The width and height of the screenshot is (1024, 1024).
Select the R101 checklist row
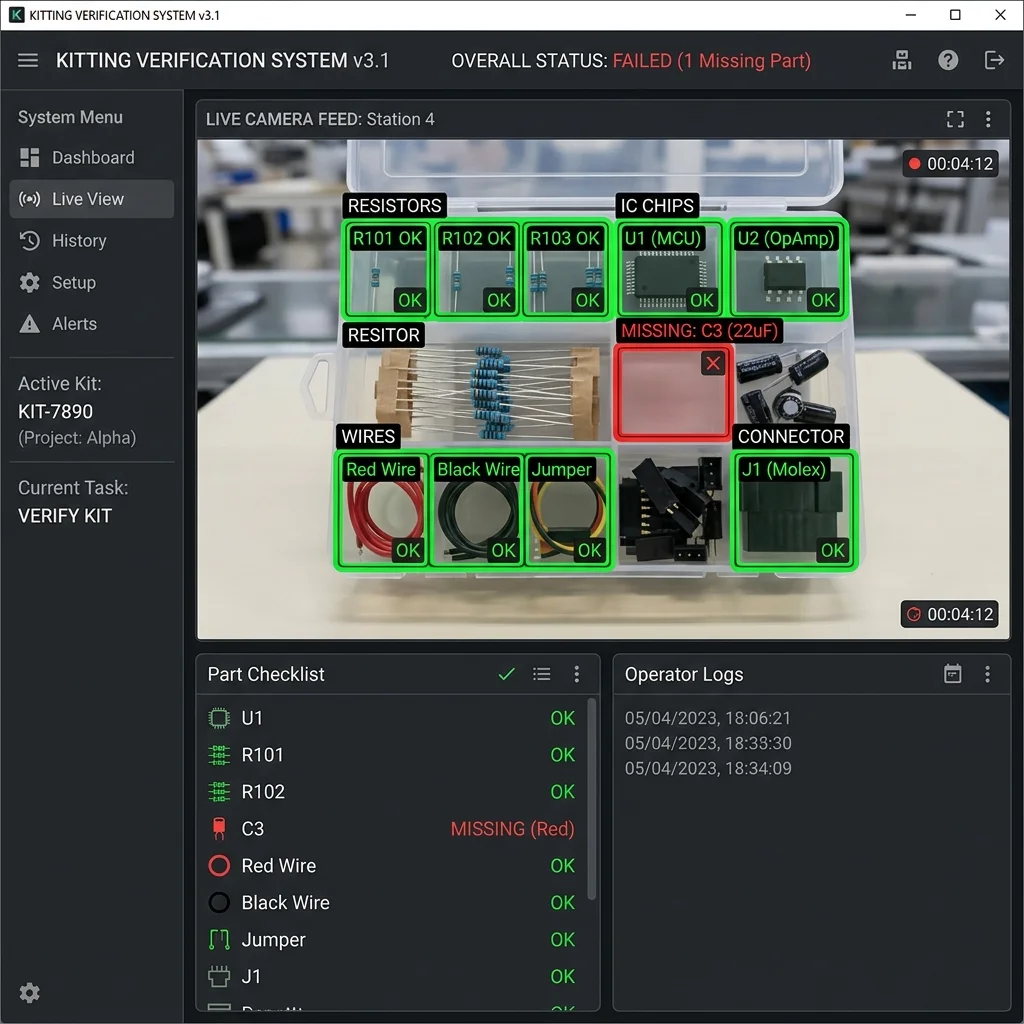click(x=392, y=754)
